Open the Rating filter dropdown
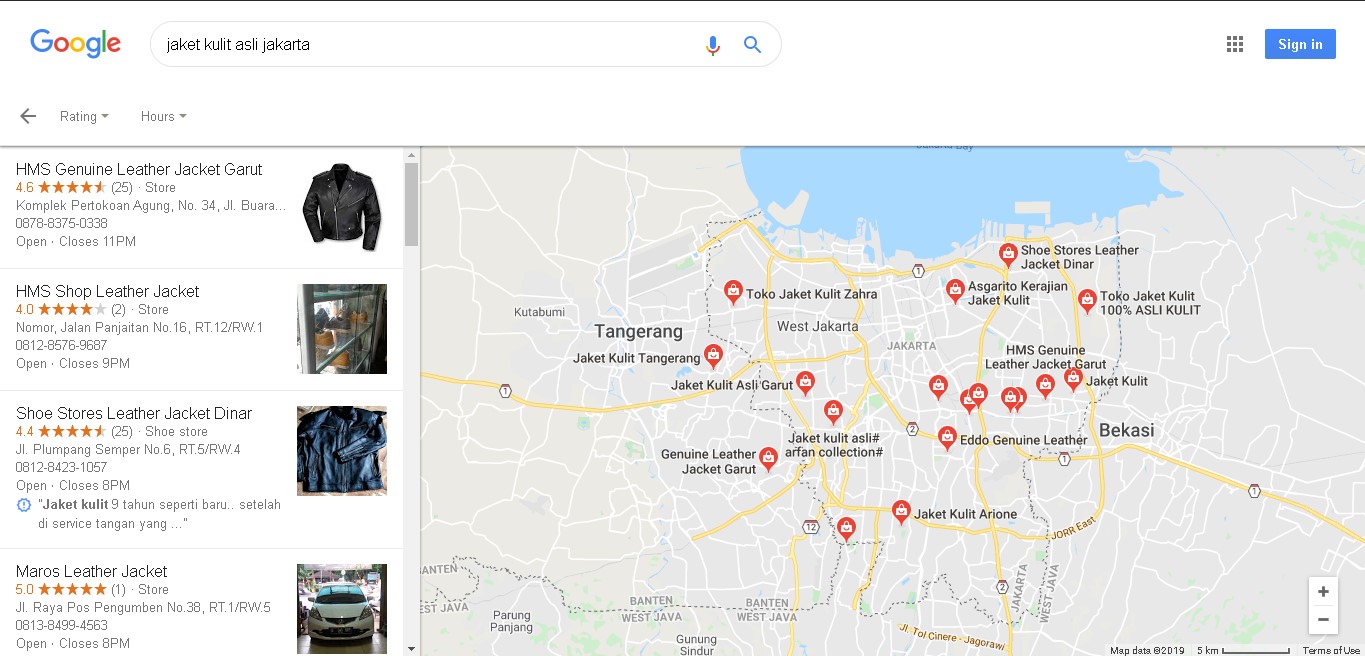Image resolution: width=1365 pixels, height=656 pixels. 84,116
